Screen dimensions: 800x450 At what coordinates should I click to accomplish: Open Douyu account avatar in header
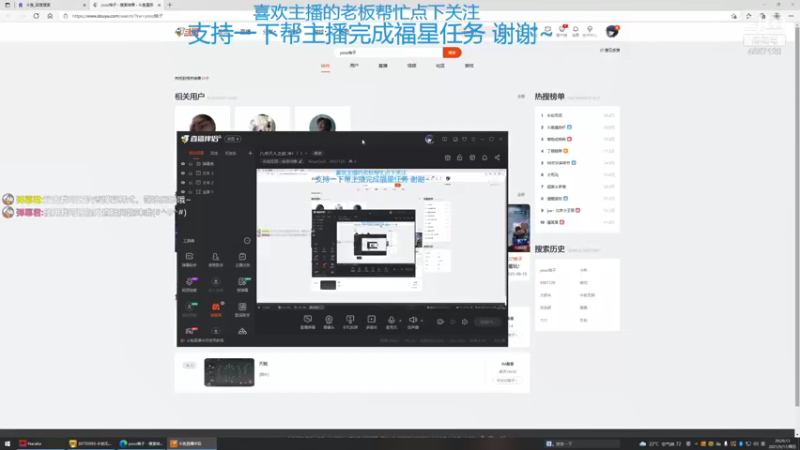(612, 31)
